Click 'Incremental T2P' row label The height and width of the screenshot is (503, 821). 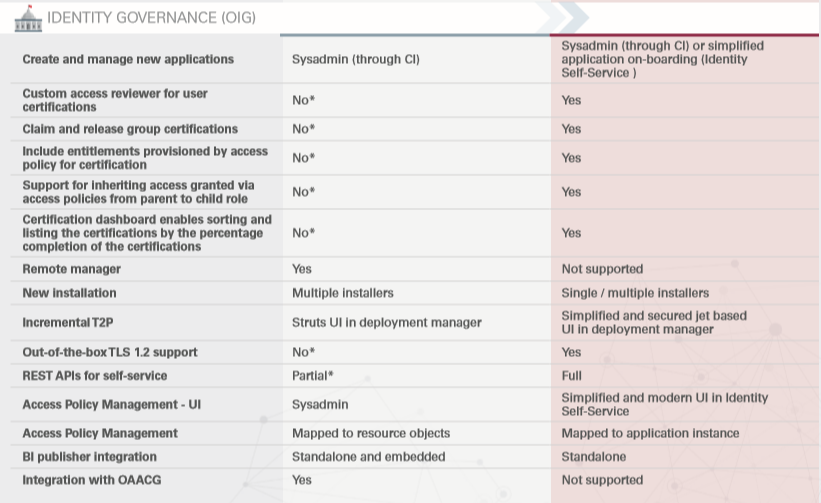(x=69, y=323)
